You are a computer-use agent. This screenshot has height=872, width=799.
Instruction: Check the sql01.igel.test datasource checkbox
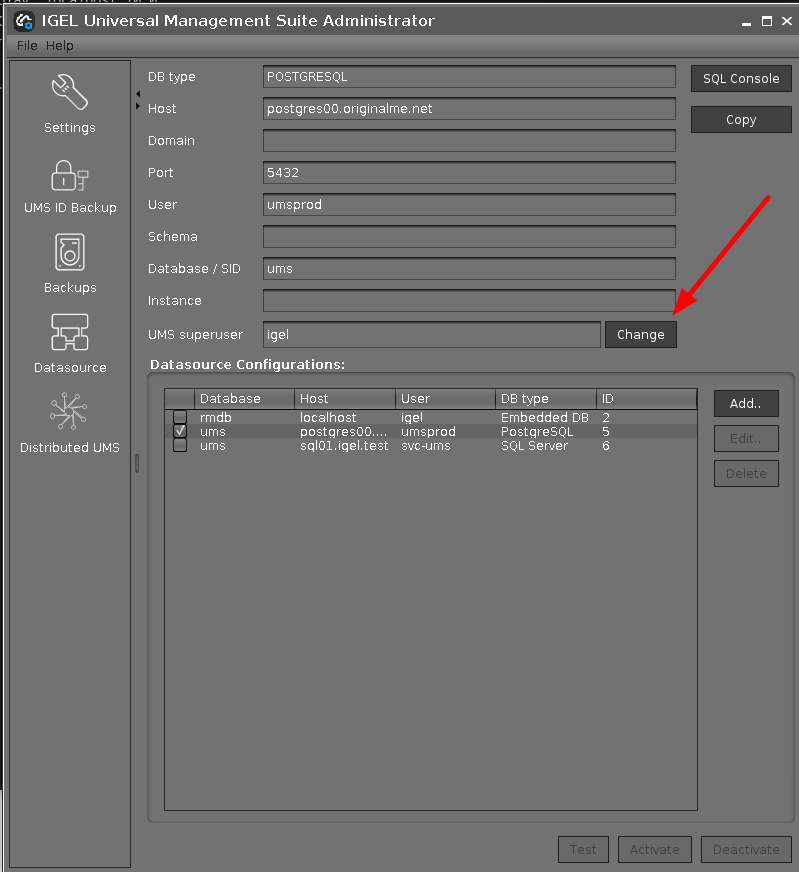coord(180,446)
